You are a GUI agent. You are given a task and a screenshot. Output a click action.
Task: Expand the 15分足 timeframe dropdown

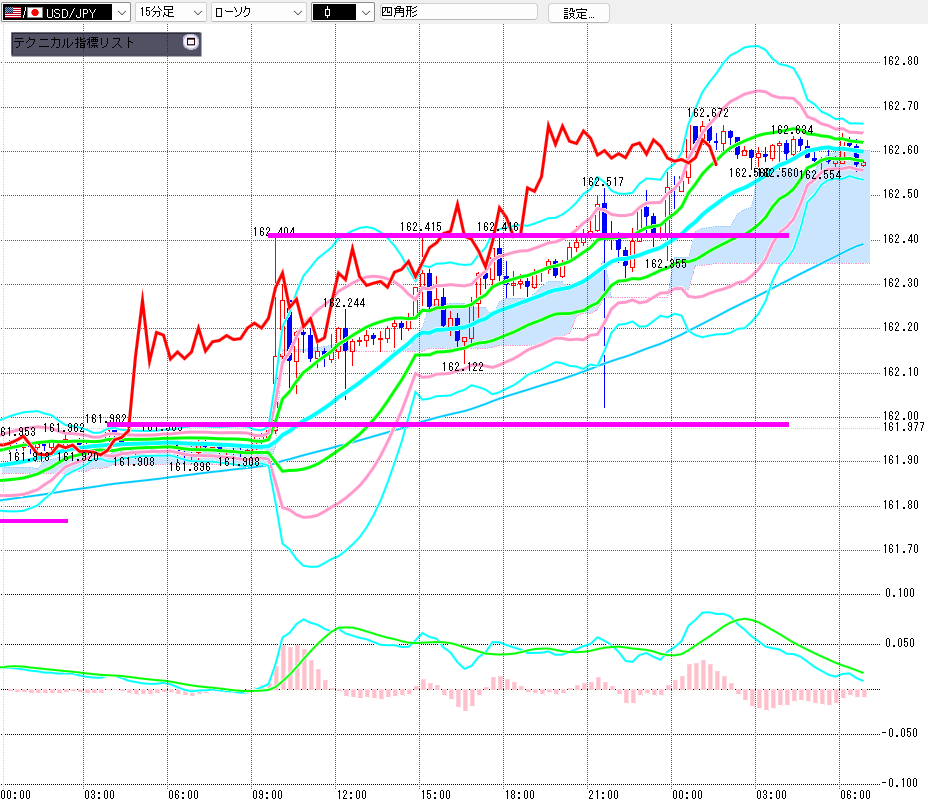pyautogui.click(x=170, y=12)
